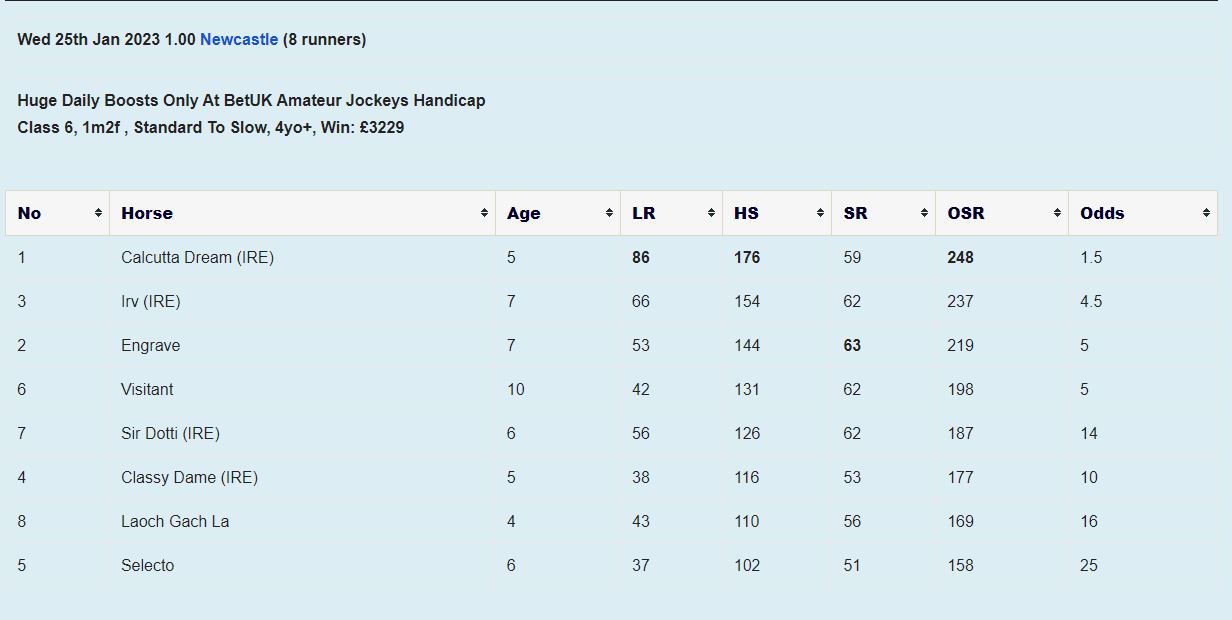Click the sort arrows in the Odds column
This screenshot has width=1232, height=620.
coord(1206,213)
